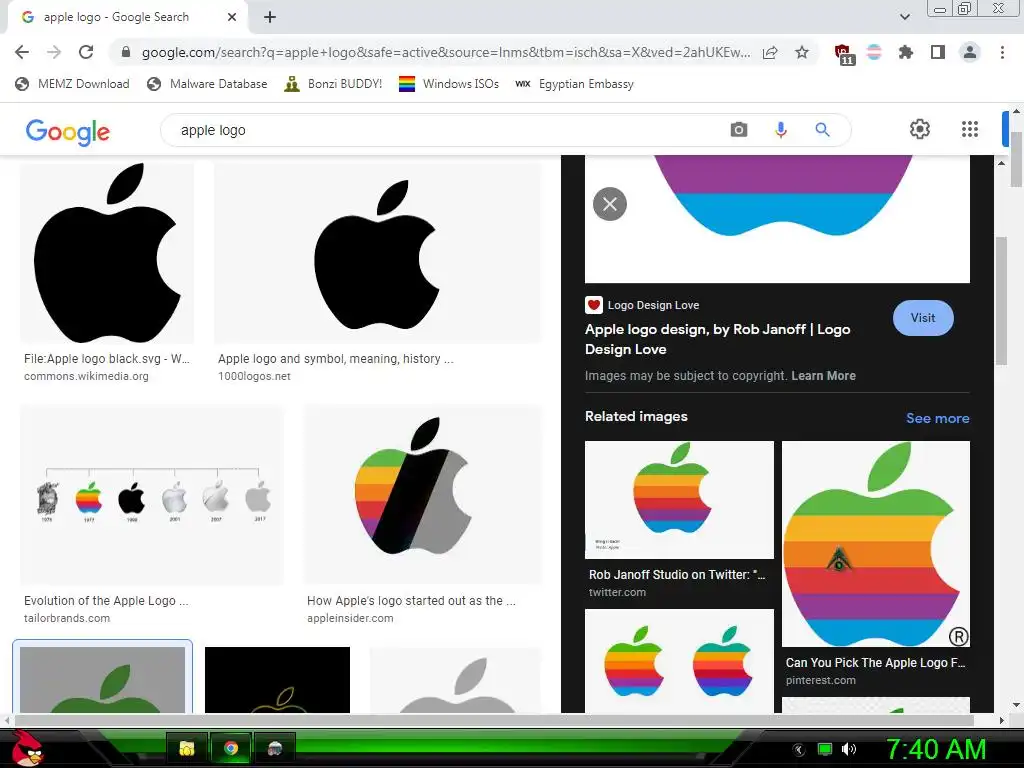Open the MEMZ Download bookmark

(72, 84)
